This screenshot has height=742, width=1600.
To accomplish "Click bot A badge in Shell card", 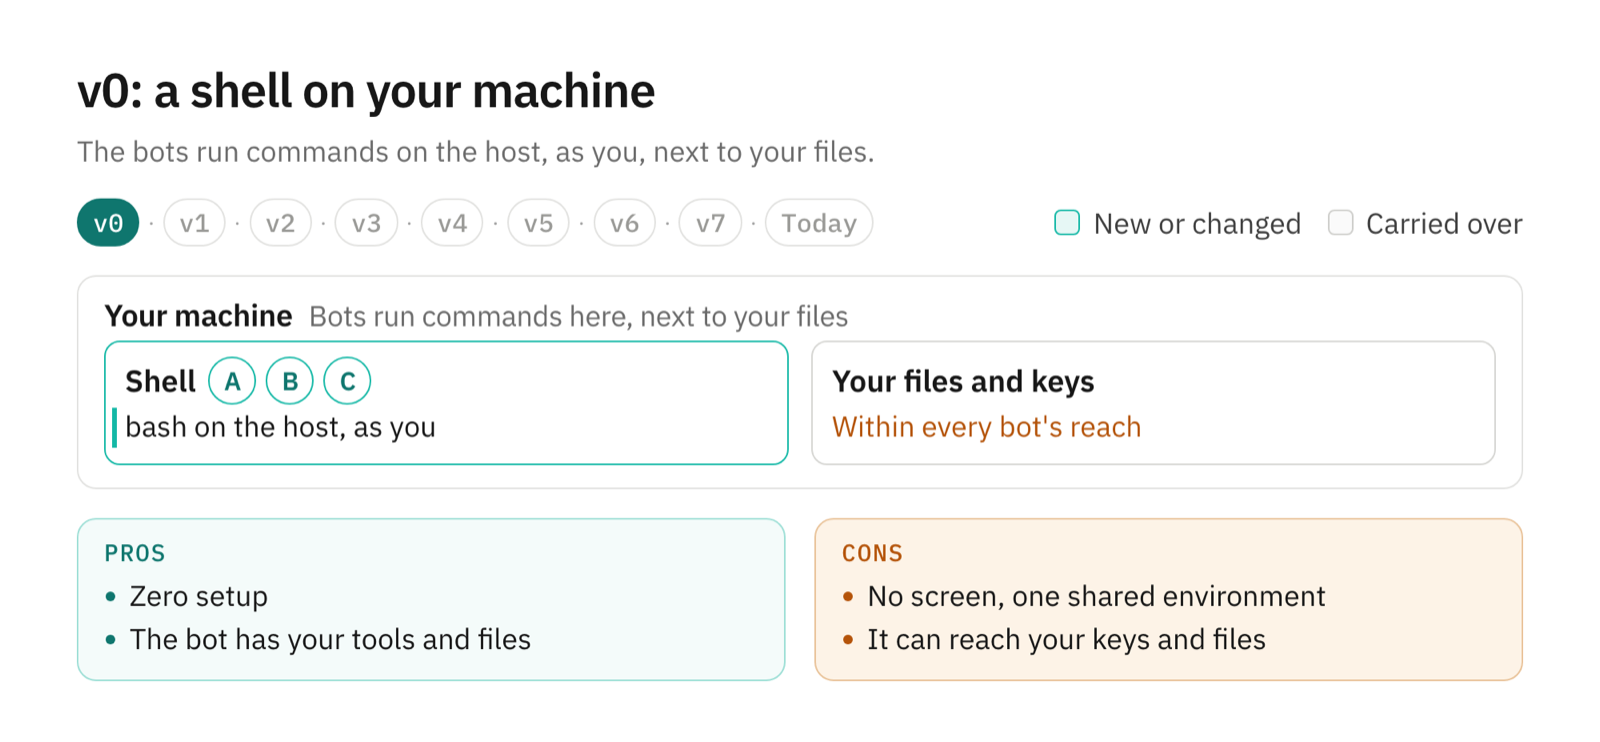I will [x=232, y=381].
